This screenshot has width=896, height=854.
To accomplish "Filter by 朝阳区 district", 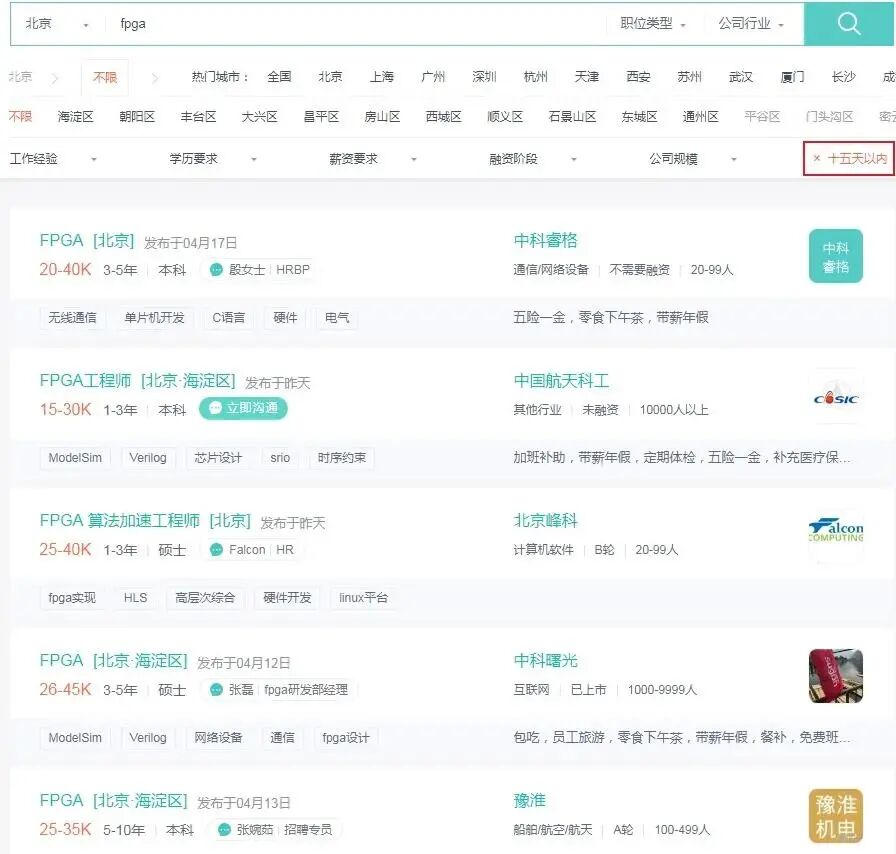I will (137, 117).
